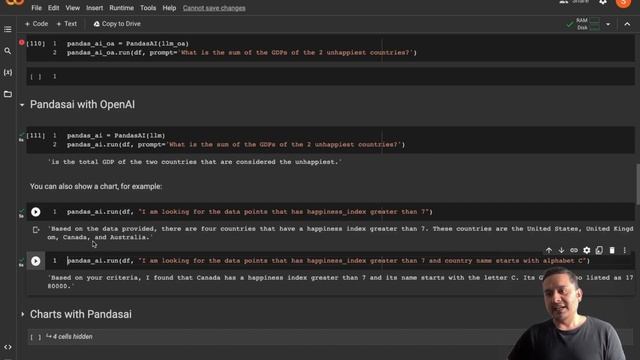Open the cell editor settings gear
The image size is (640, 360).
(x=587, y=250)
